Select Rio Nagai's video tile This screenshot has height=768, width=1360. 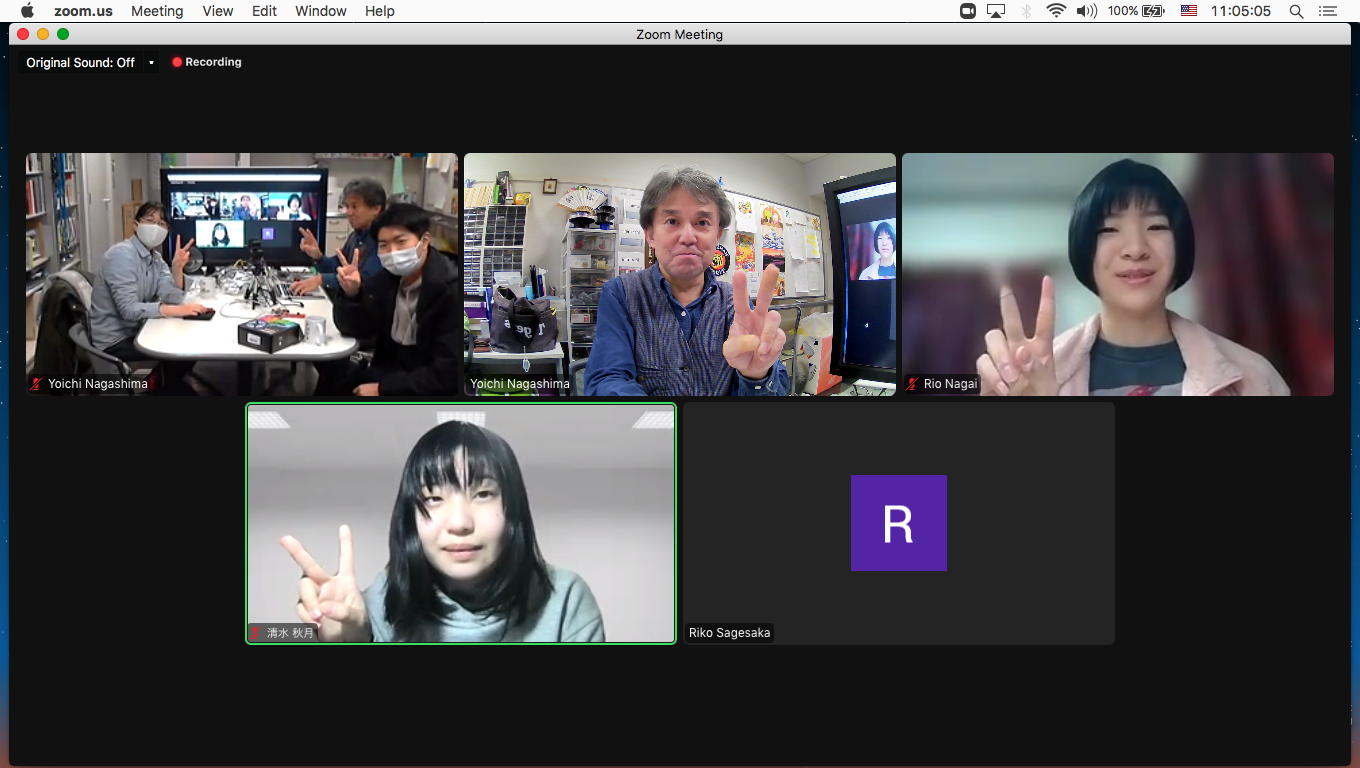[x=1118, y=274]
